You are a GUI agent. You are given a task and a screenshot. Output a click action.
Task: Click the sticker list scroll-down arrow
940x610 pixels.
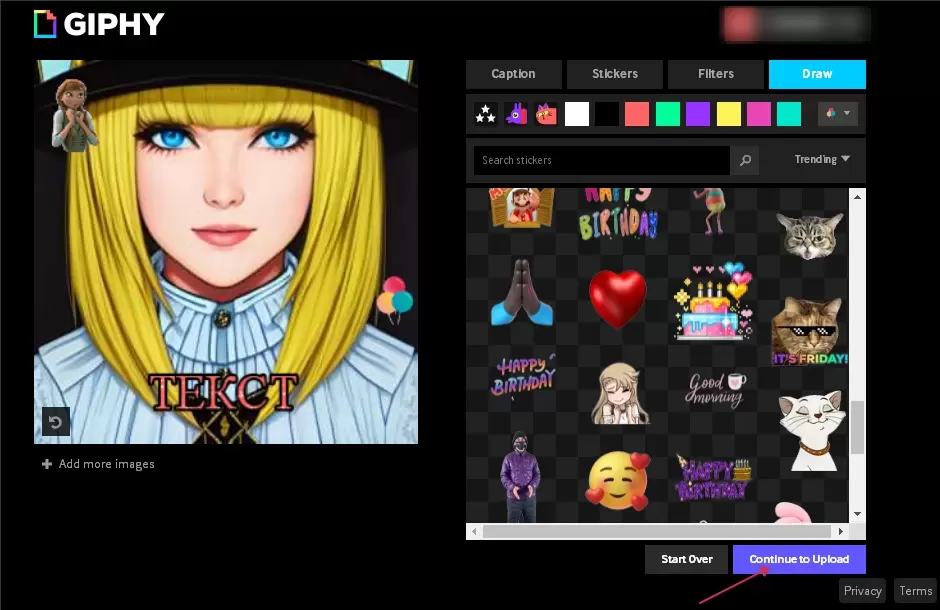pyautogui.click(x=857, y=514)
